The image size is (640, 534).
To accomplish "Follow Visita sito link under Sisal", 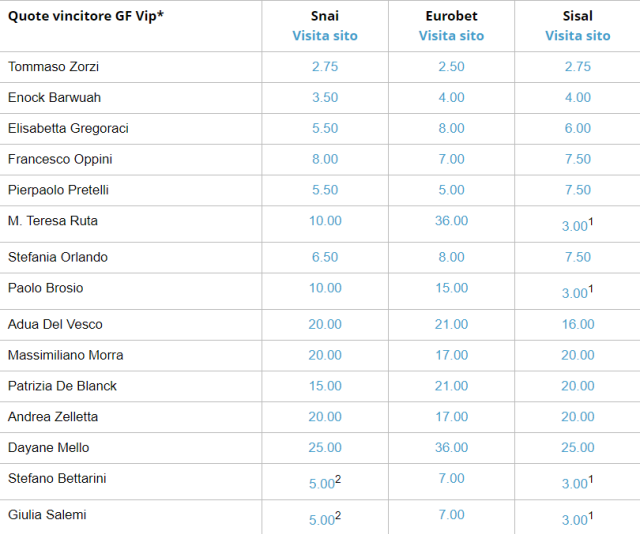I will pos(577,36).
